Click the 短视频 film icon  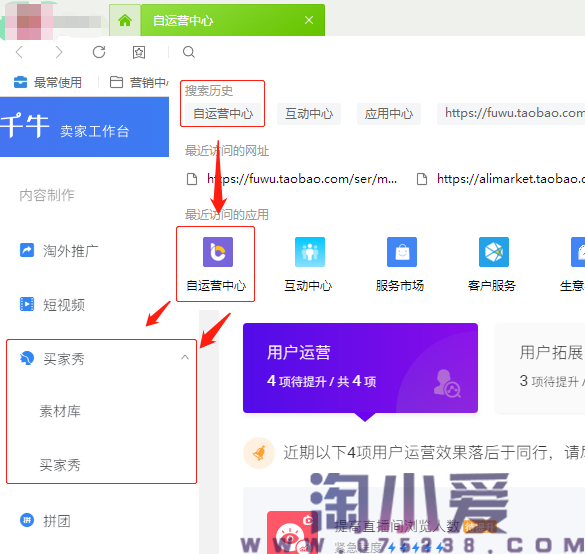pos(27,304)
